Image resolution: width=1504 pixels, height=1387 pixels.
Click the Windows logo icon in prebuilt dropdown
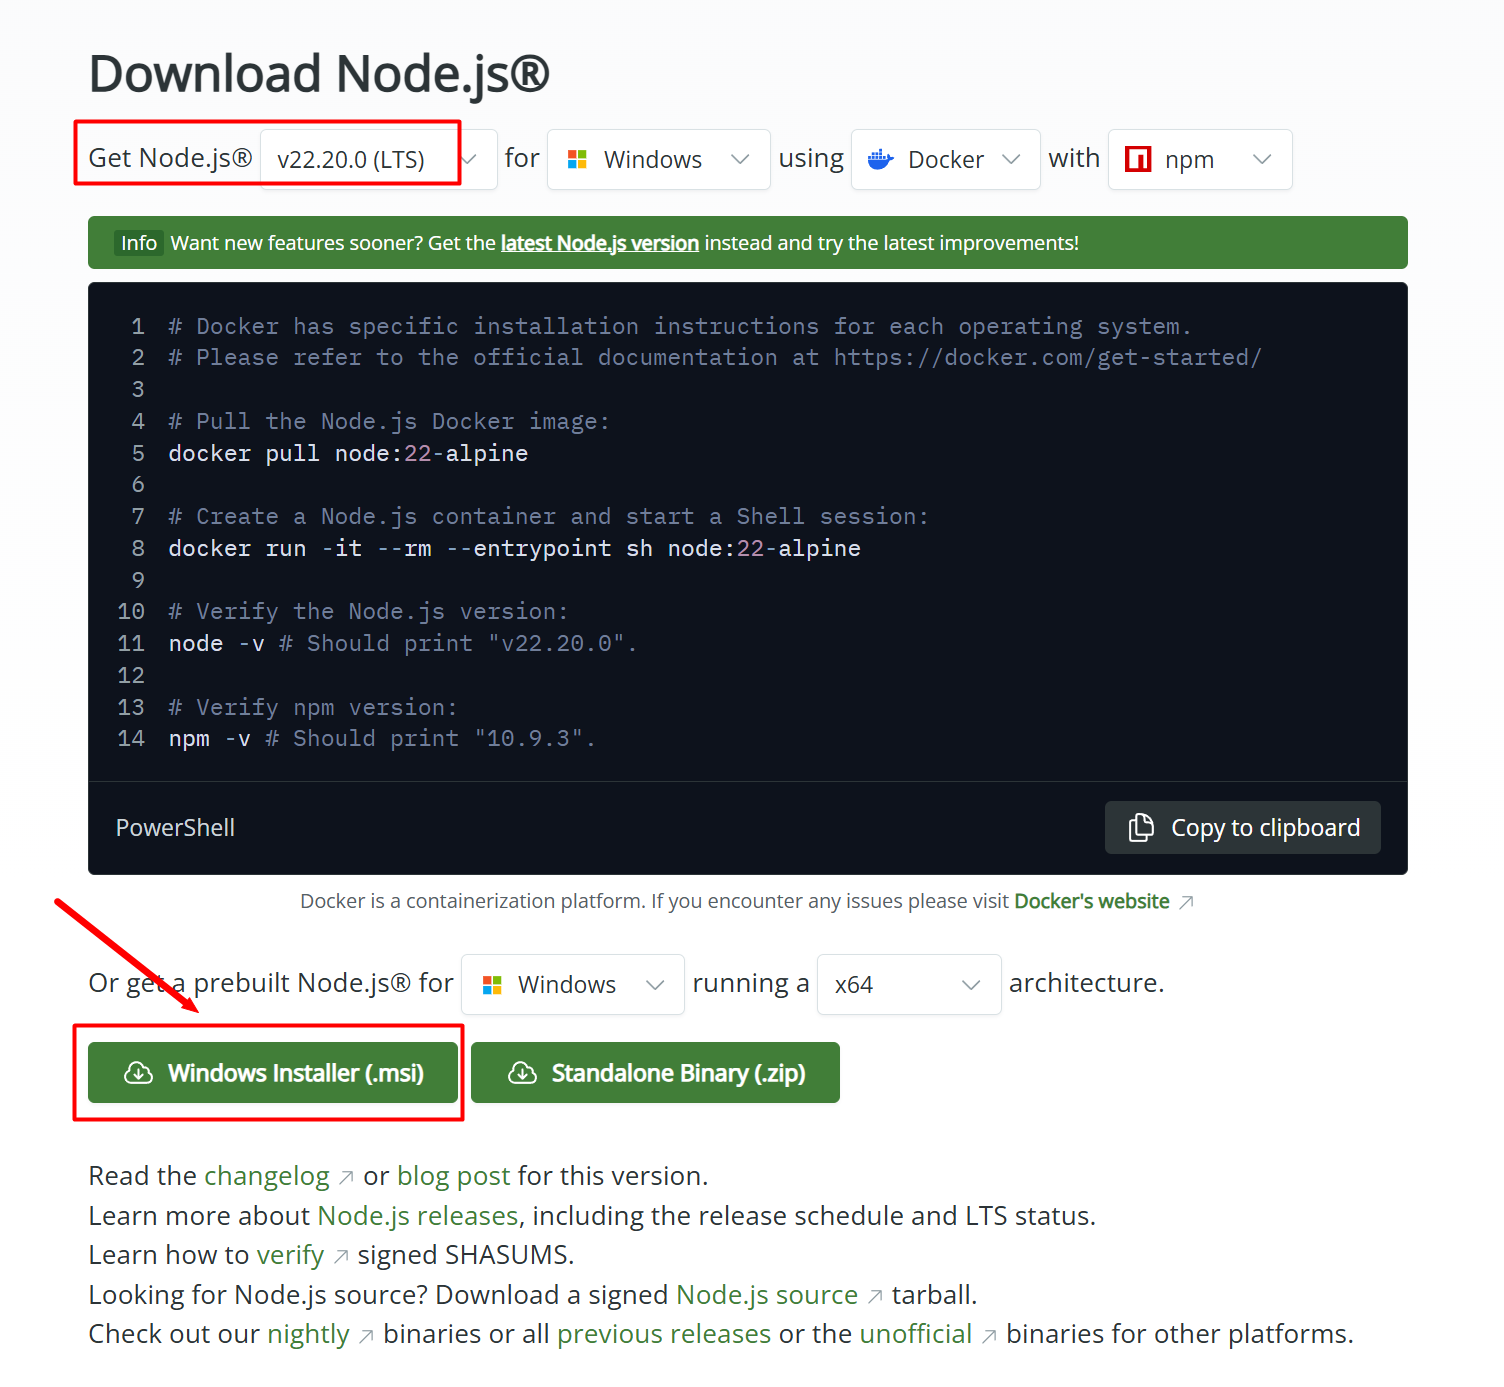(x=491, y=985)
